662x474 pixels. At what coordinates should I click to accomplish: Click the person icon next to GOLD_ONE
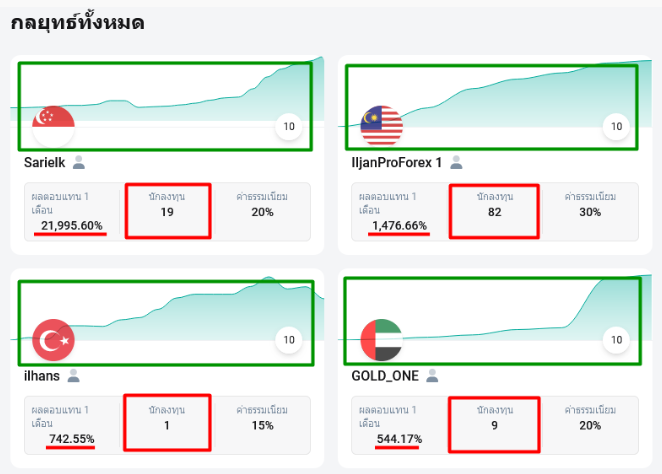(x=432, y=376)
